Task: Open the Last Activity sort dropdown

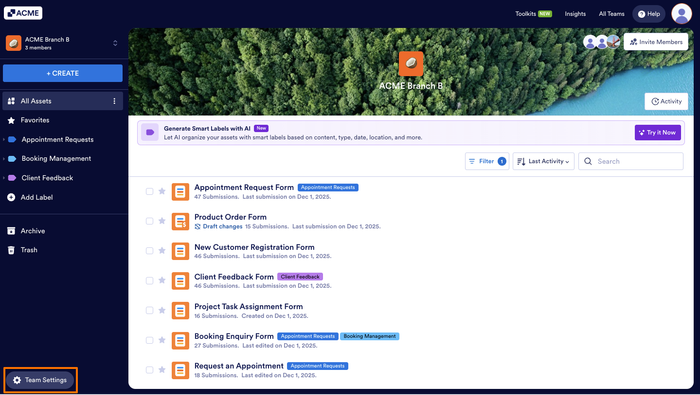Action: [543, 161]
